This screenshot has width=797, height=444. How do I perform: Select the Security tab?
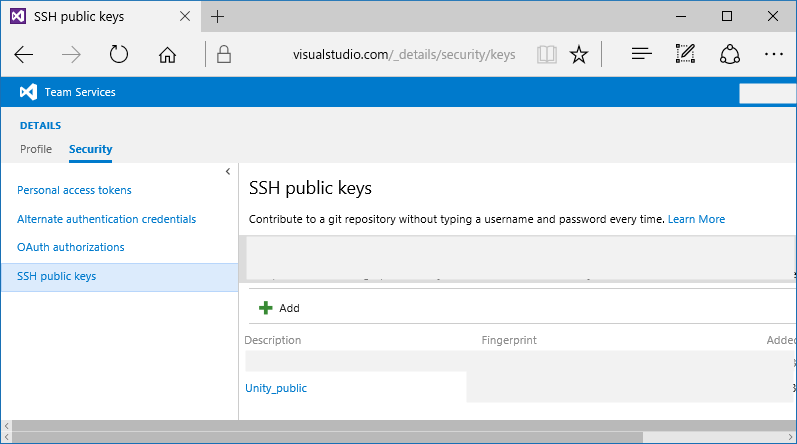90,149
